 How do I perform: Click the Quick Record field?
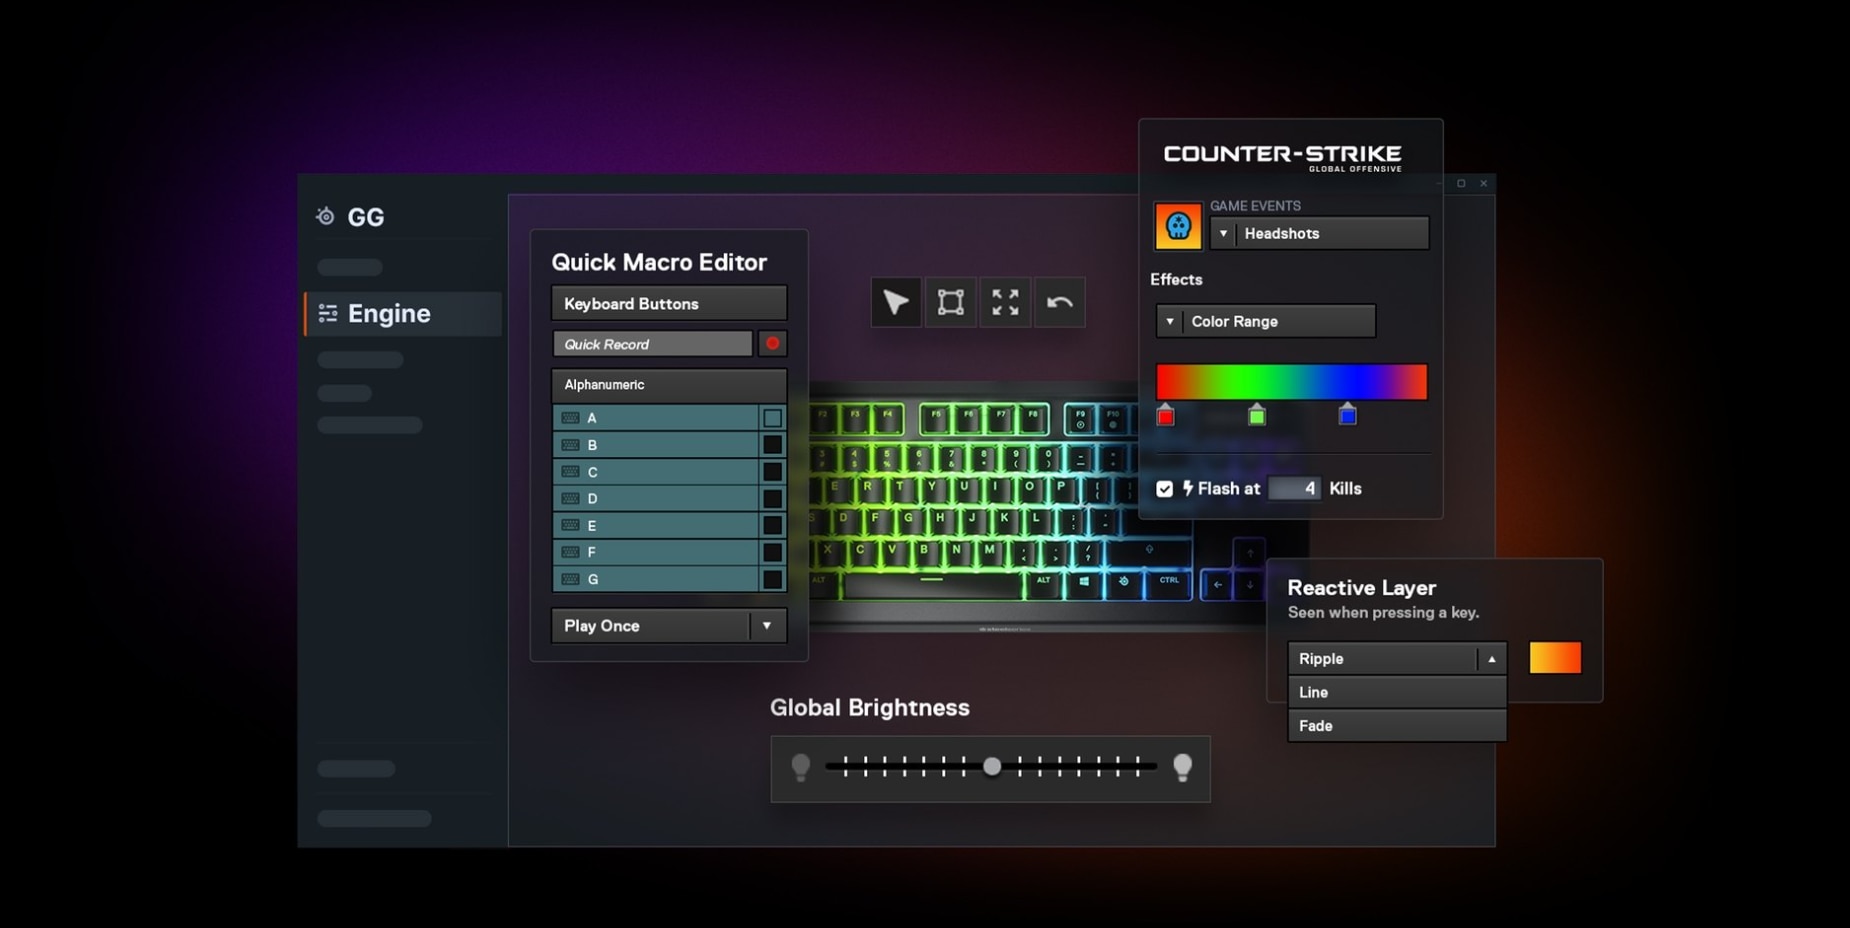click(652, 344)
